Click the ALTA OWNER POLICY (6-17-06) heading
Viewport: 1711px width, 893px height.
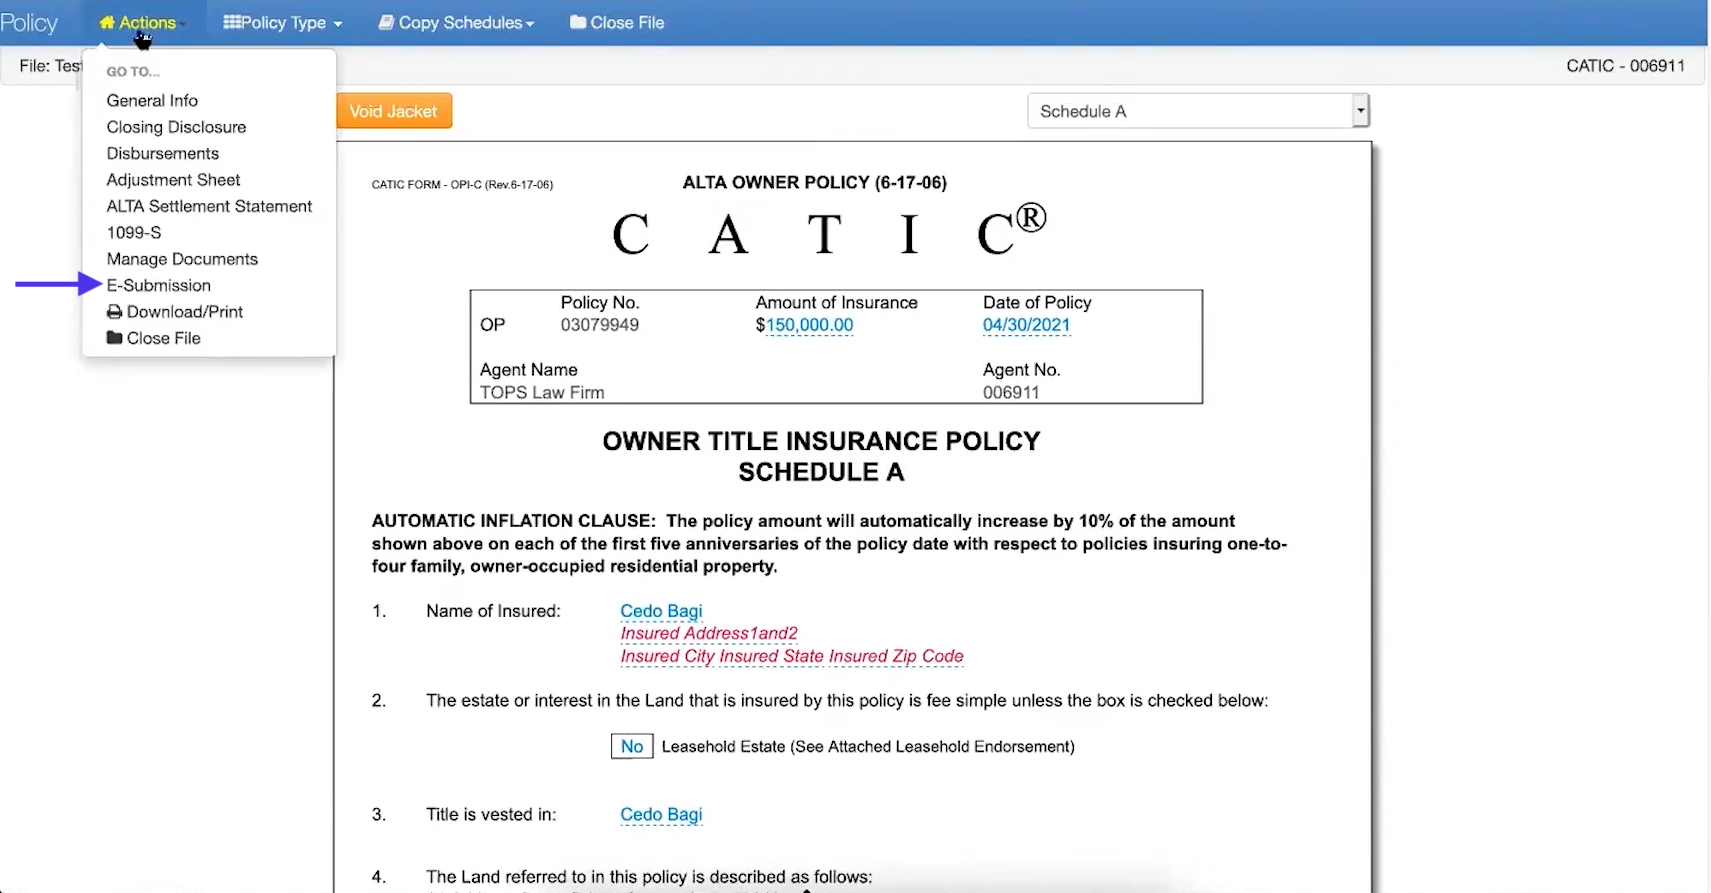pos(814,182)
